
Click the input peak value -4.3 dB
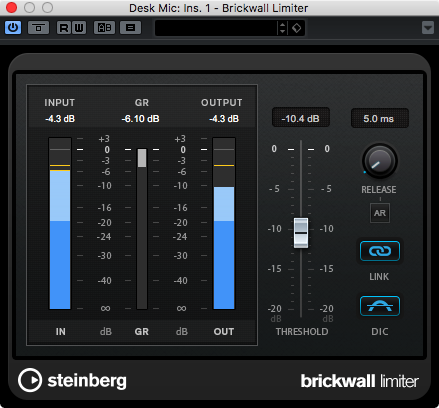pyautogui.click(x=60, y=119)
